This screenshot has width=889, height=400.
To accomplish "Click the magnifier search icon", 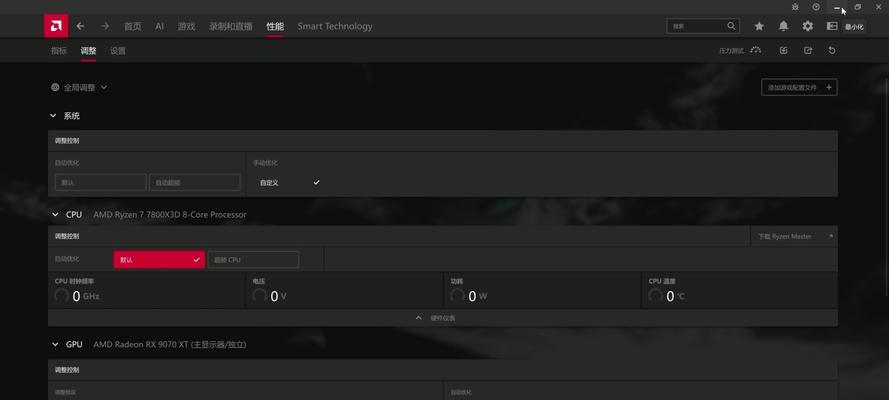I will tap(731, 26).
